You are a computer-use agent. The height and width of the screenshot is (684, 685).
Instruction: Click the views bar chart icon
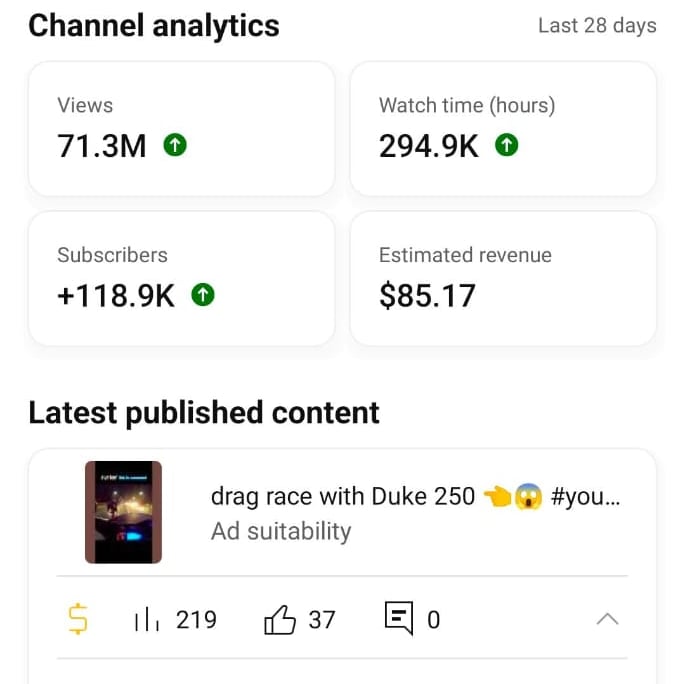tap(147, 621)
